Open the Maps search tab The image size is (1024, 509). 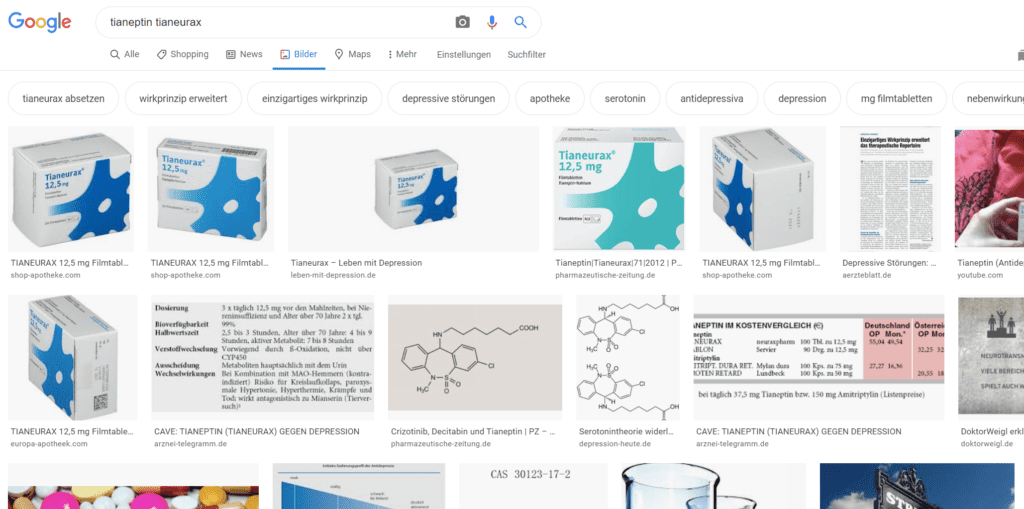pos(352,54)
